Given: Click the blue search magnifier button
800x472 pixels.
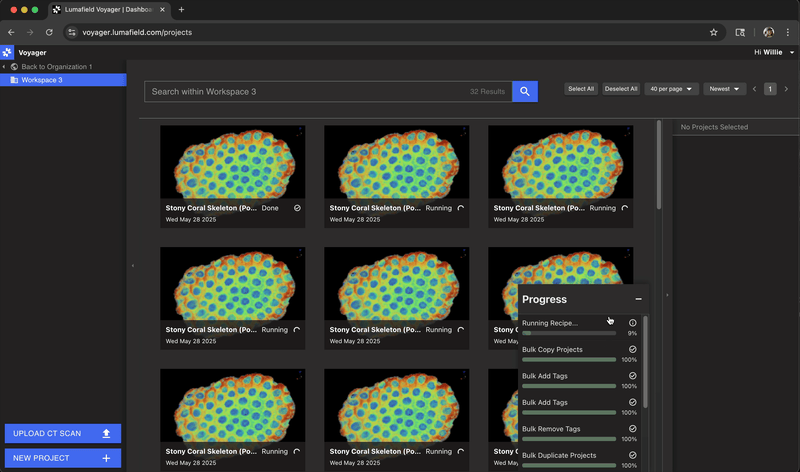Looking at the screenshot, I should pos(525,92).
